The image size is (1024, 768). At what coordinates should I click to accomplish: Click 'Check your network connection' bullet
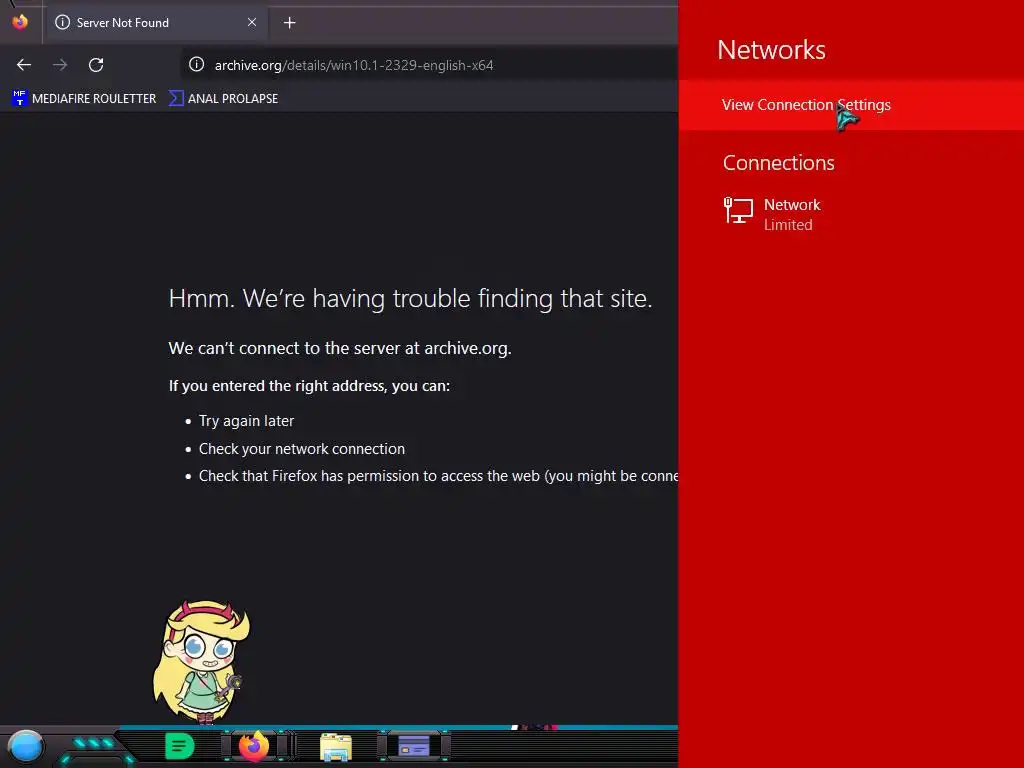click(302, 449)
